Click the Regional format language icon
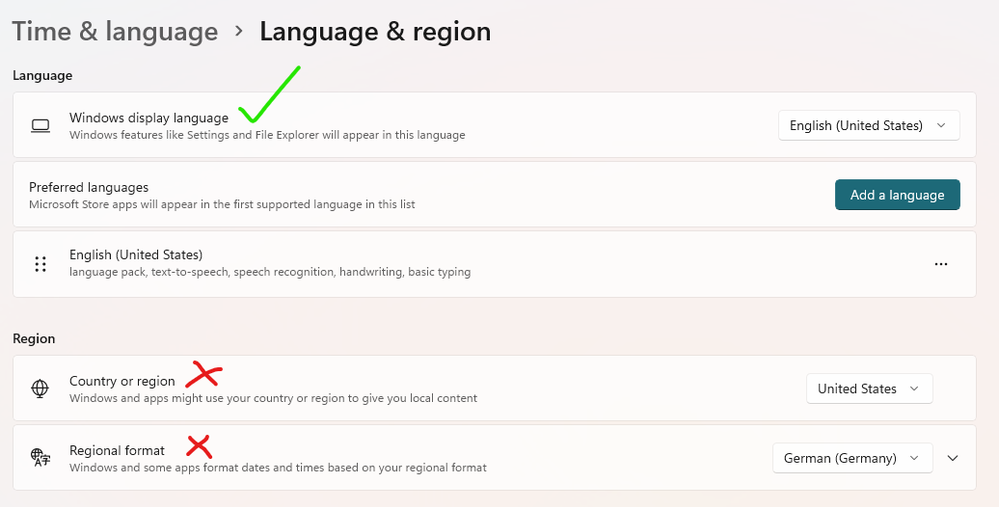Image resolution: width=999 pixels, height=507 pixels. pyautogui.click(x=40, y=458)
